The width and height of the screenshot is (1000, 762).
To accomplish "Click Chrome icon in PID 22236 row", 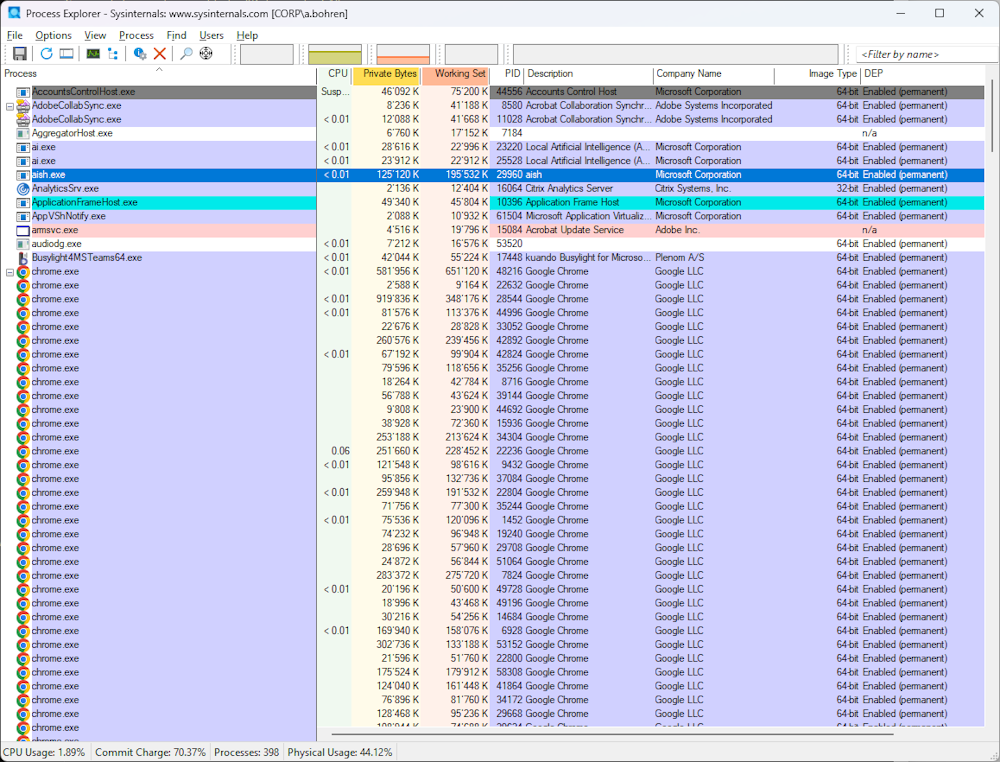I will point(23,451).
